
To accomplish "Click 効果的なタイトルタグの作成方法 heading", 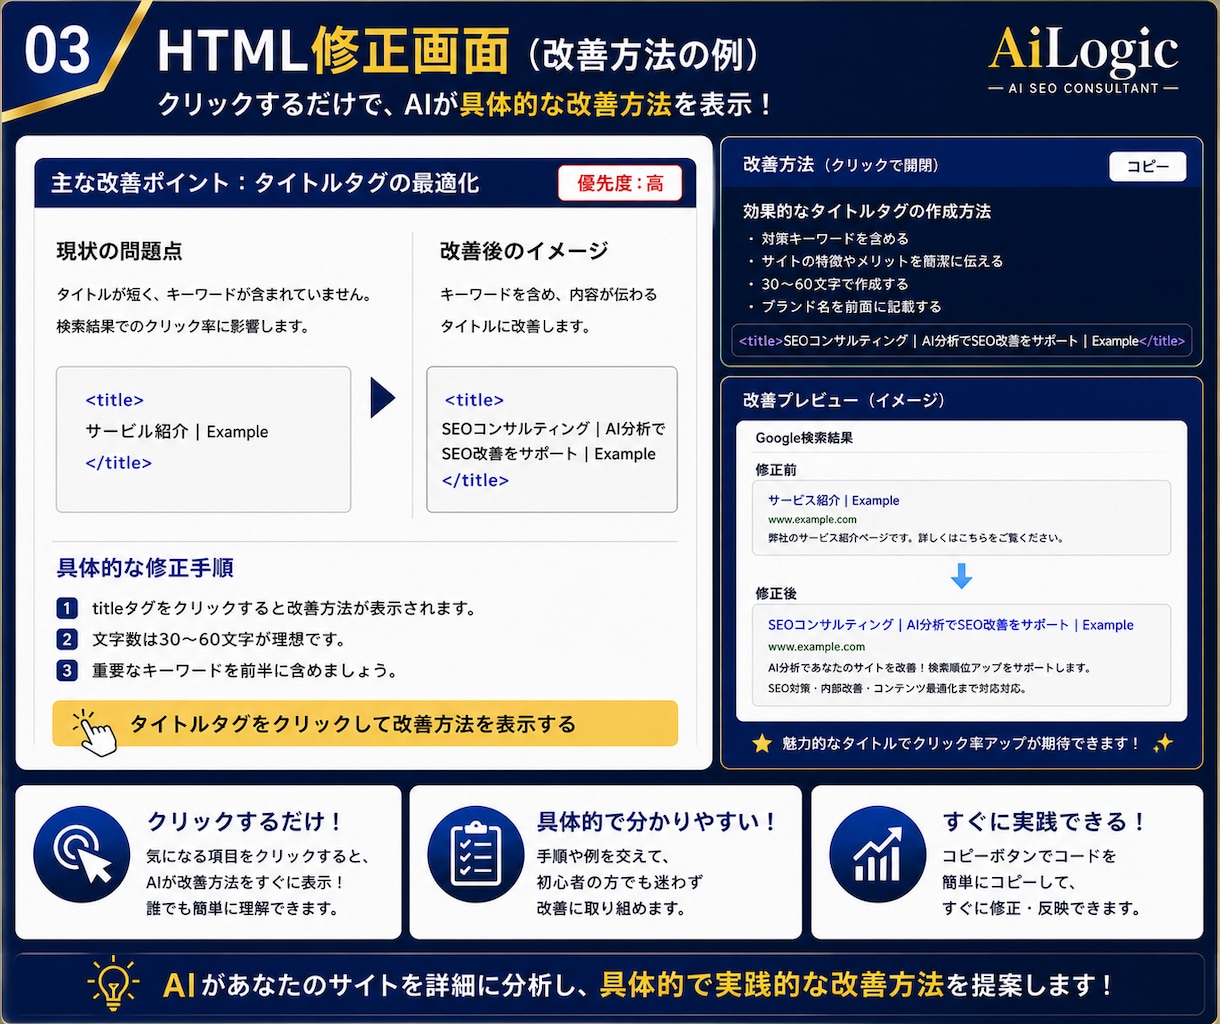I will pos(867,211).
